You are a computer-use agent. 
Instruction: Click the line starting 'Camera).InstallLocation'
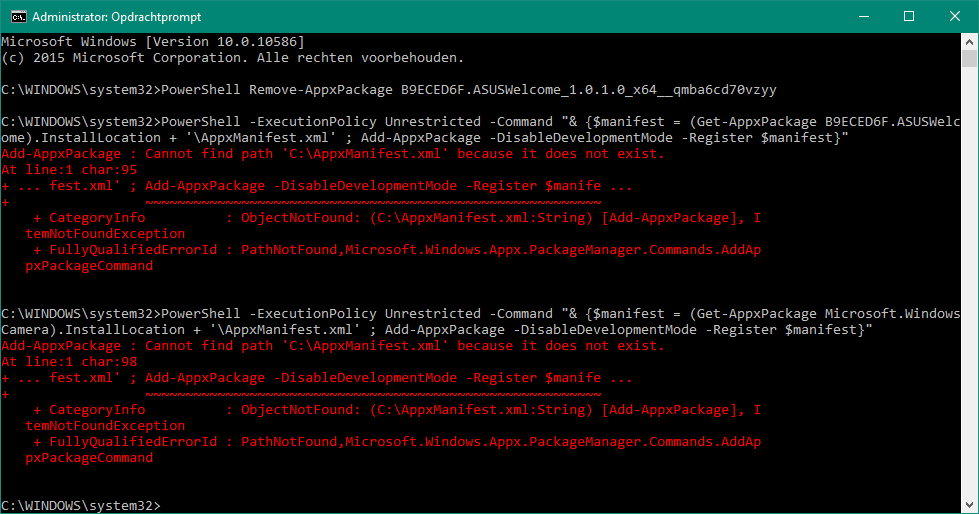[436, 330]
